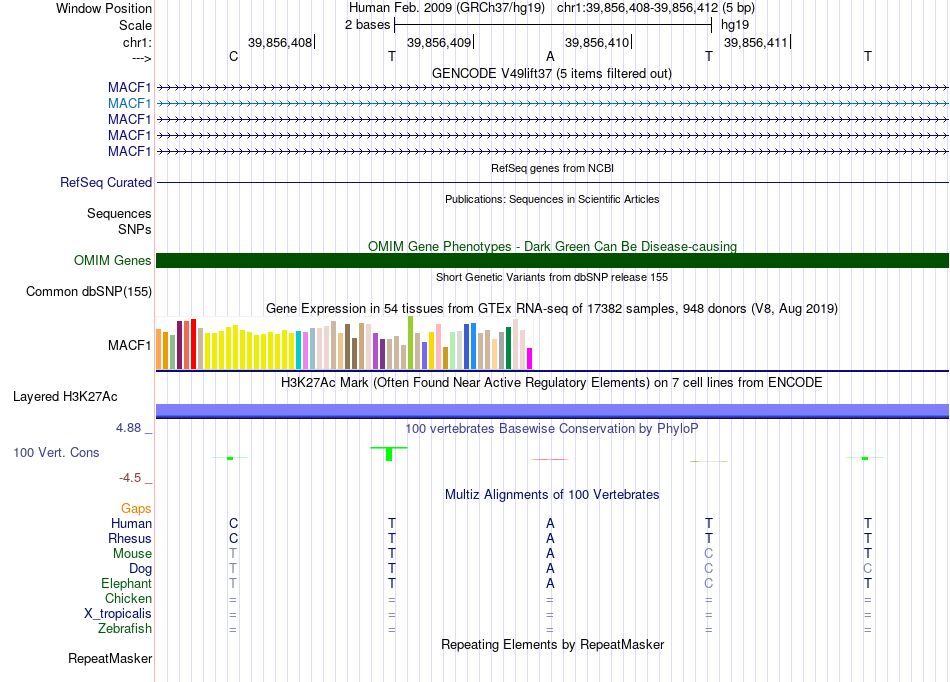Click the RefSeq Curated gene intron line

552,182
